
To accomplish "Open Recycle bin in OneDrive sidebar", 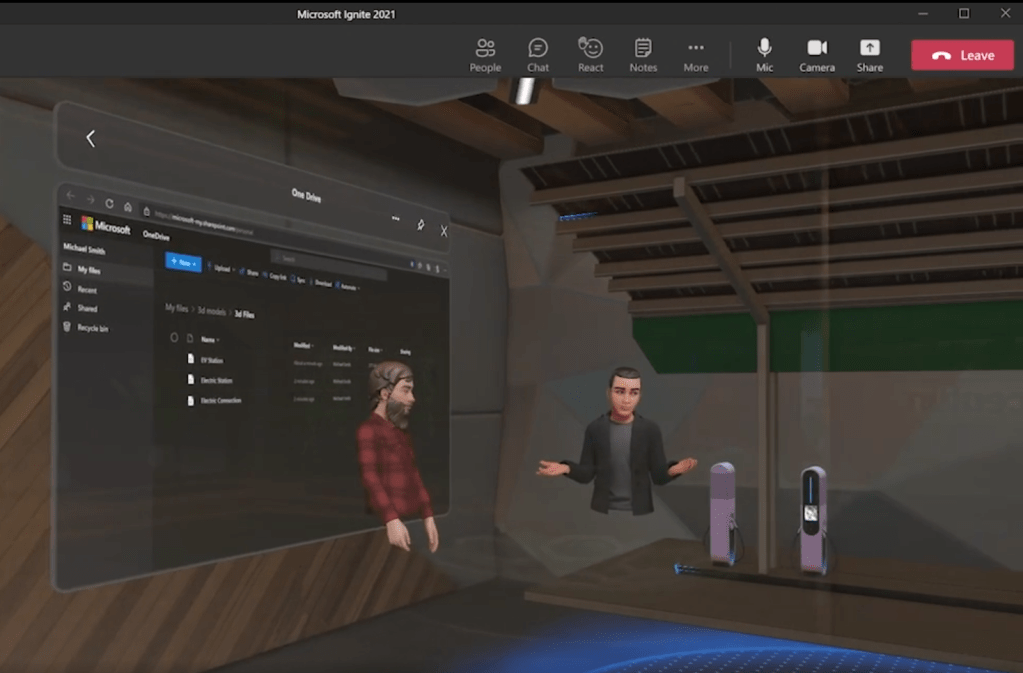I will (94, 328).
